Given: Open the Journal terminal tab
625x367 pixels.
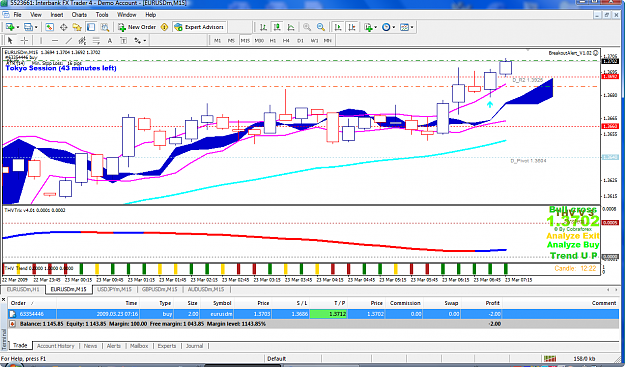Looking at the screenshot, I should (194, 346).
